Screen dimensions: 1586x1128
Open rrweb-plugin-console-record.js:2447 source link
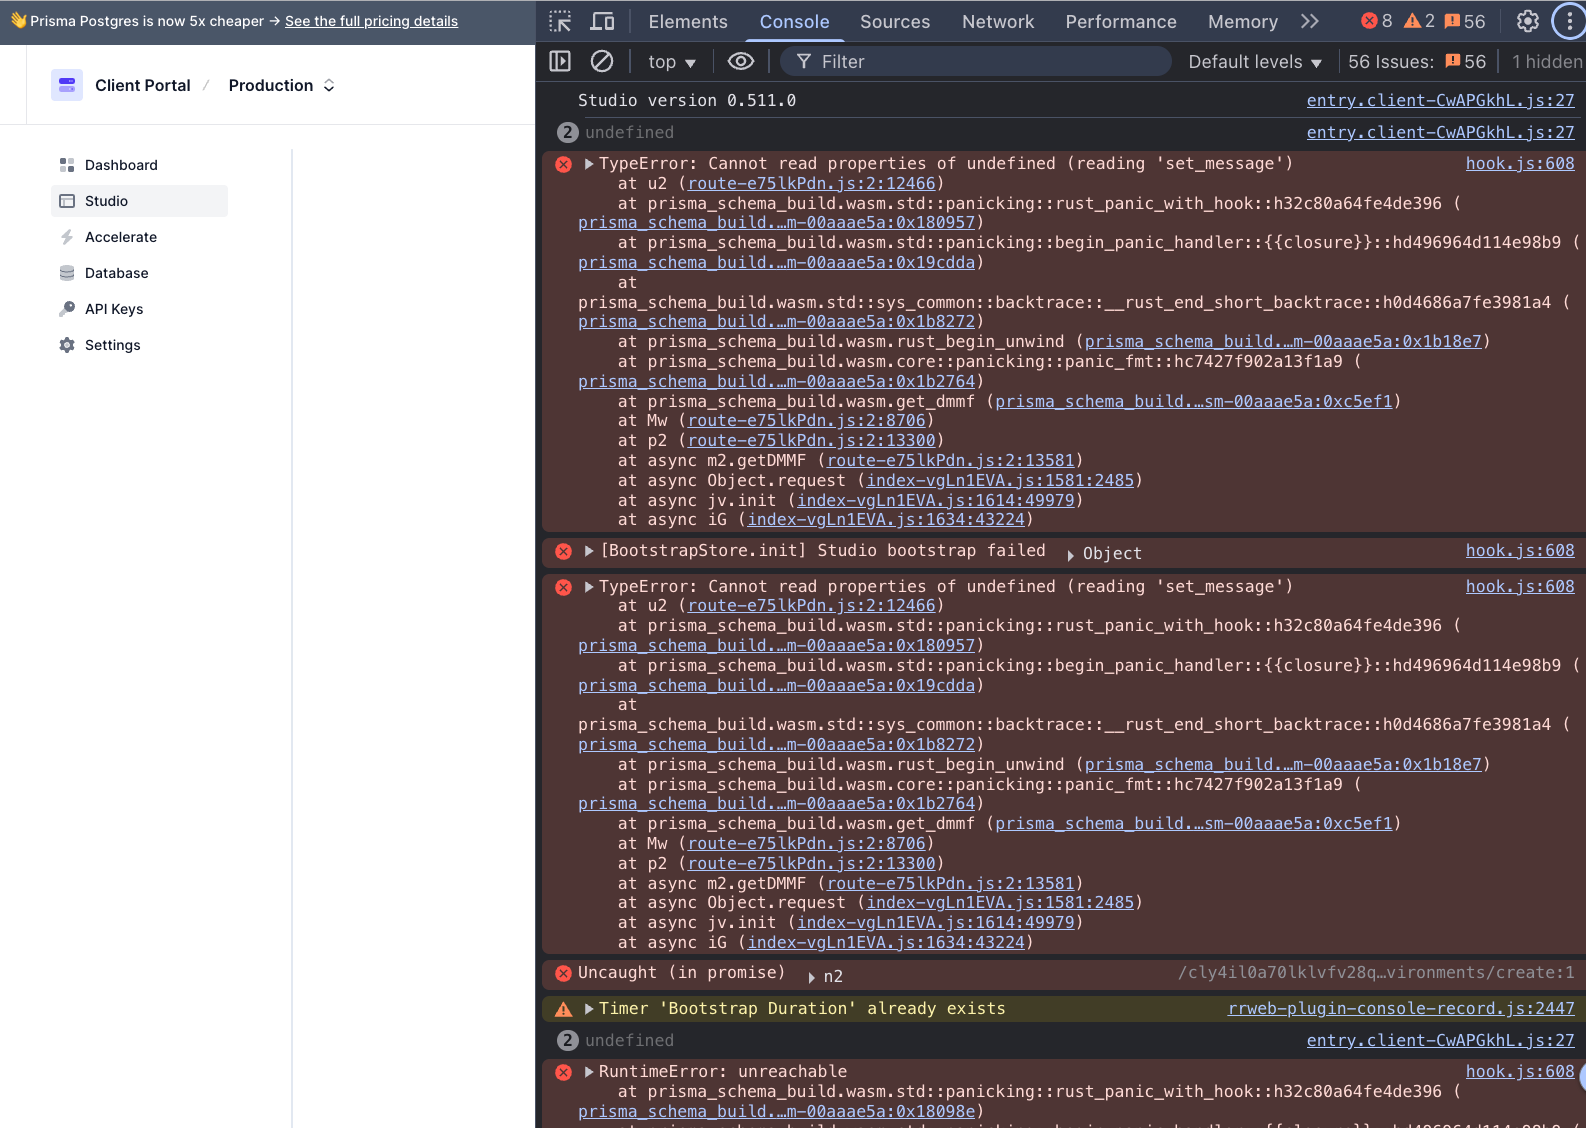pos(1400,1008)
